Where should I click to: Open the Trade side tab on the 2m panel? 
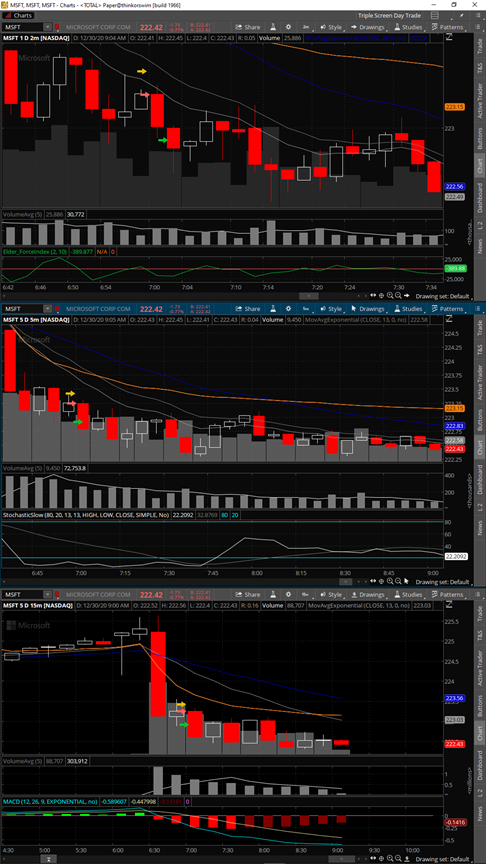(478, 45)
